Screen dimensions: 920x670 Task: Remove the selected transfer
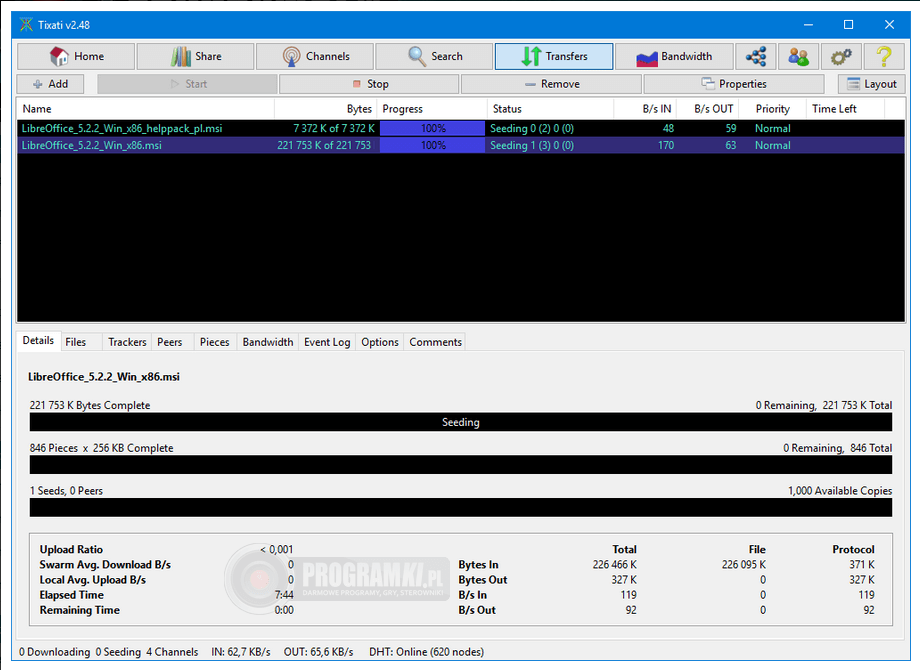(552, 84)
